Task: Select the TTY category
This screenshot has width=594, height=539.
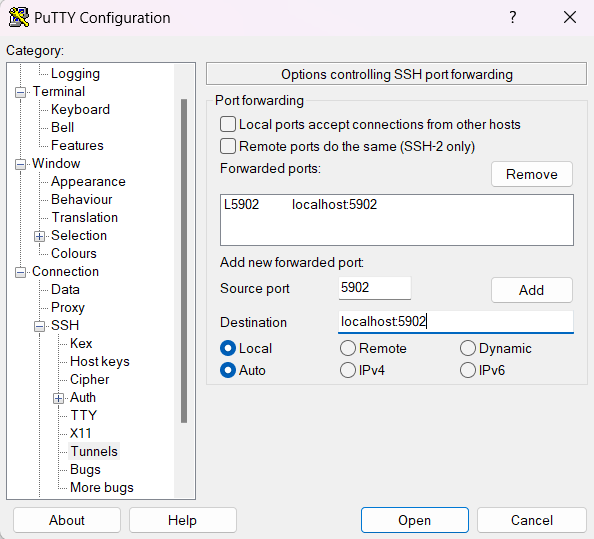Action: point(84,415)
